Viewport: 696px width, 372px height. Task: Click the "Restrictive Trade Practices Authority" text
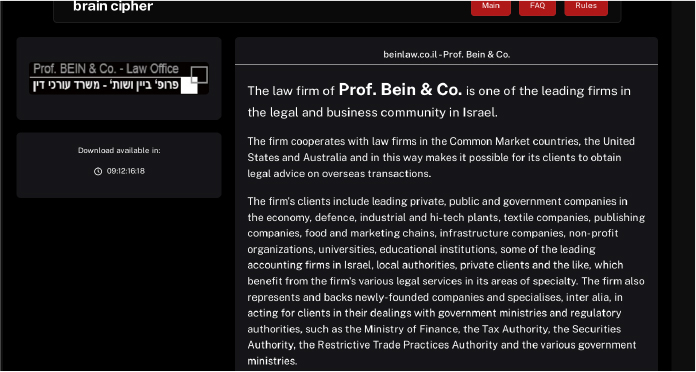pyautogui.click(x=407, y=345)
